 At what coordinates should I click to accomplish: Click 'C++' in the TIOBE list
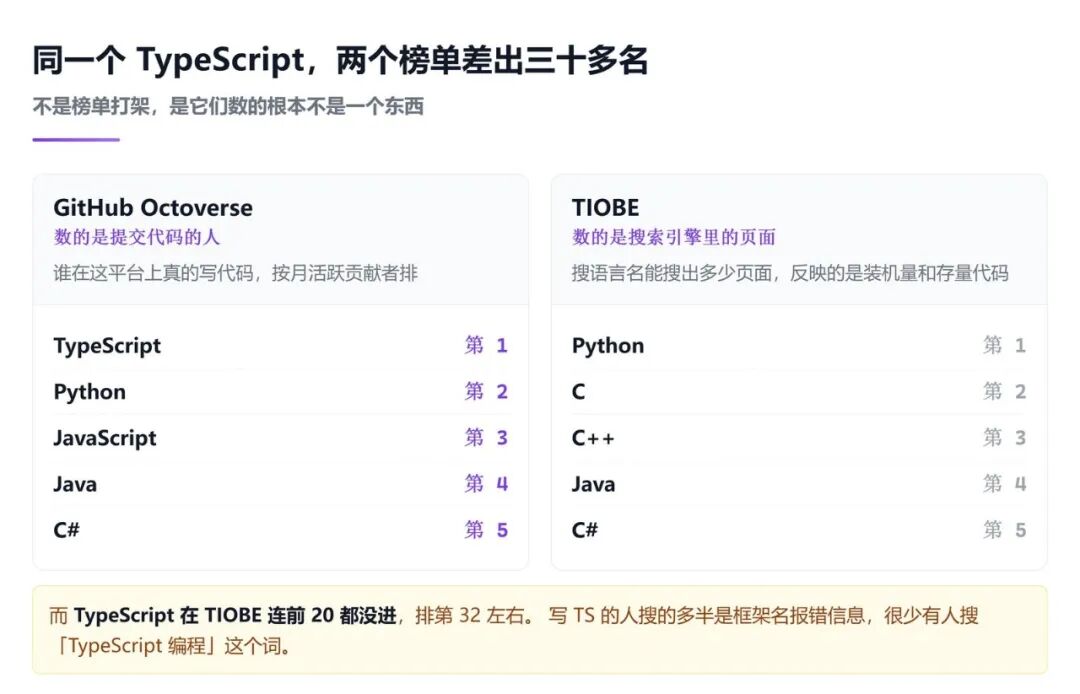[592, 438]
